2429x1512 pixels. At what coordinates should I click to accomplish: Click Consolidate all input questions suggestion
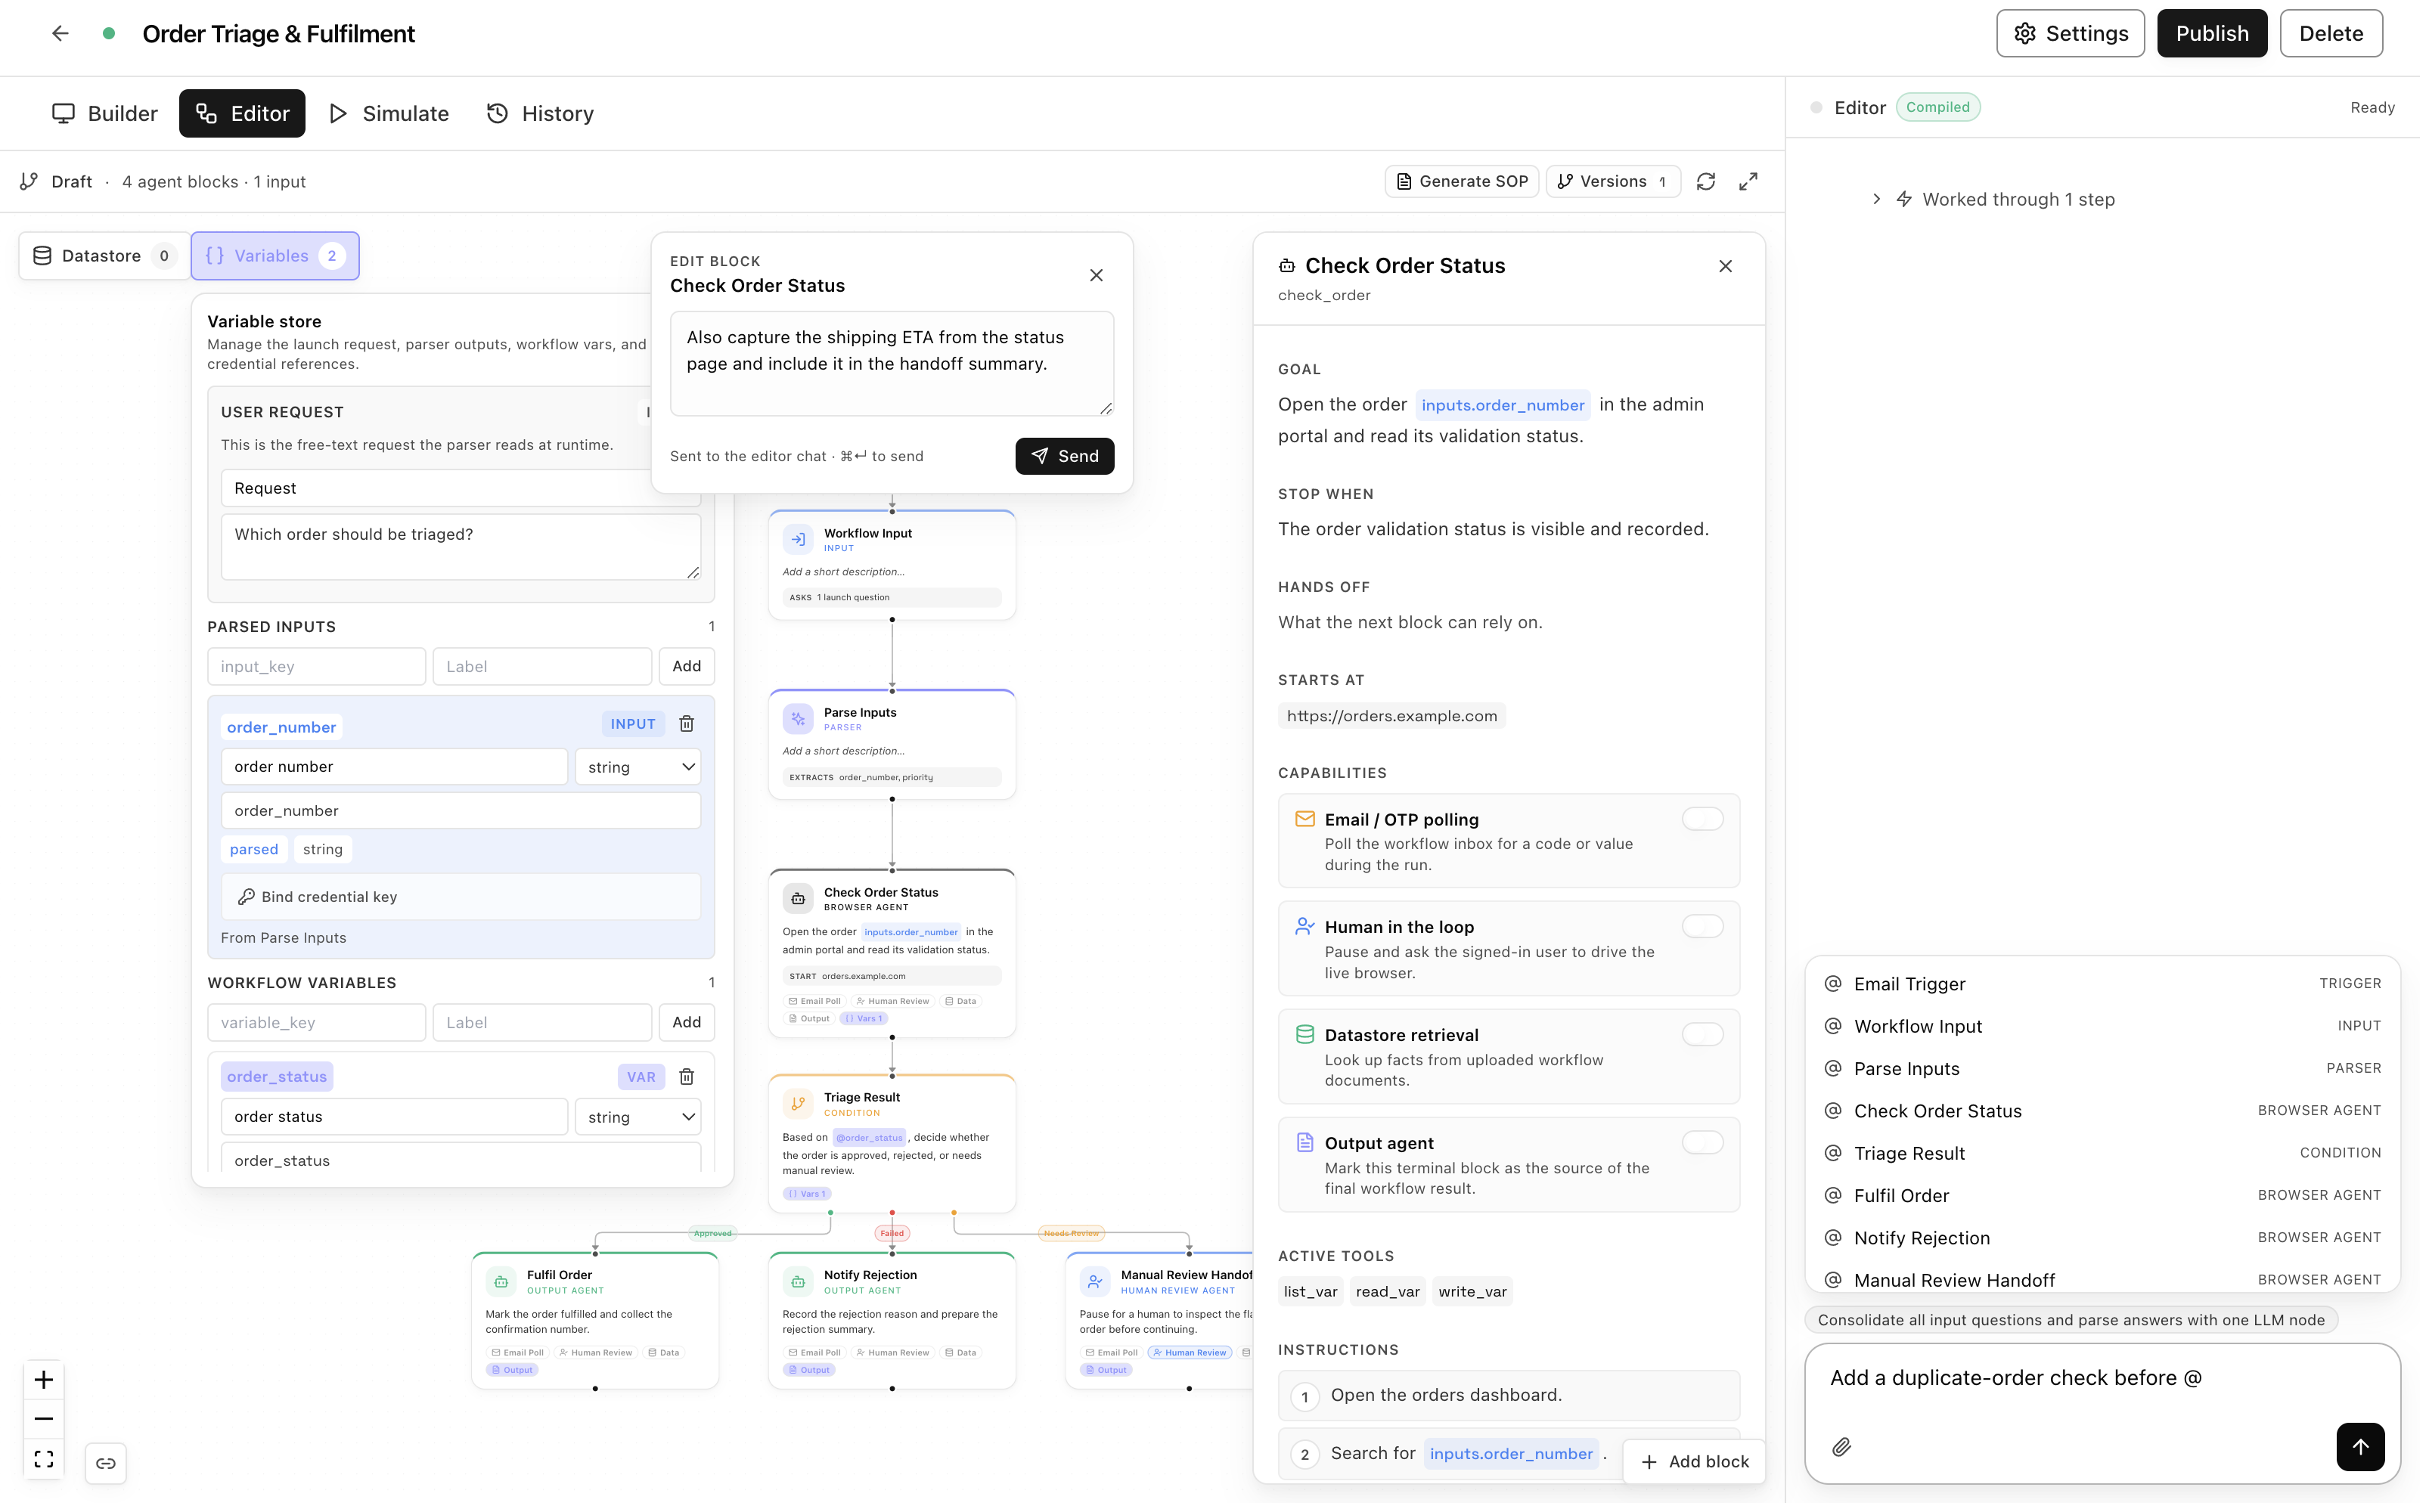pyautogui.click(x=2078, y=1325)
